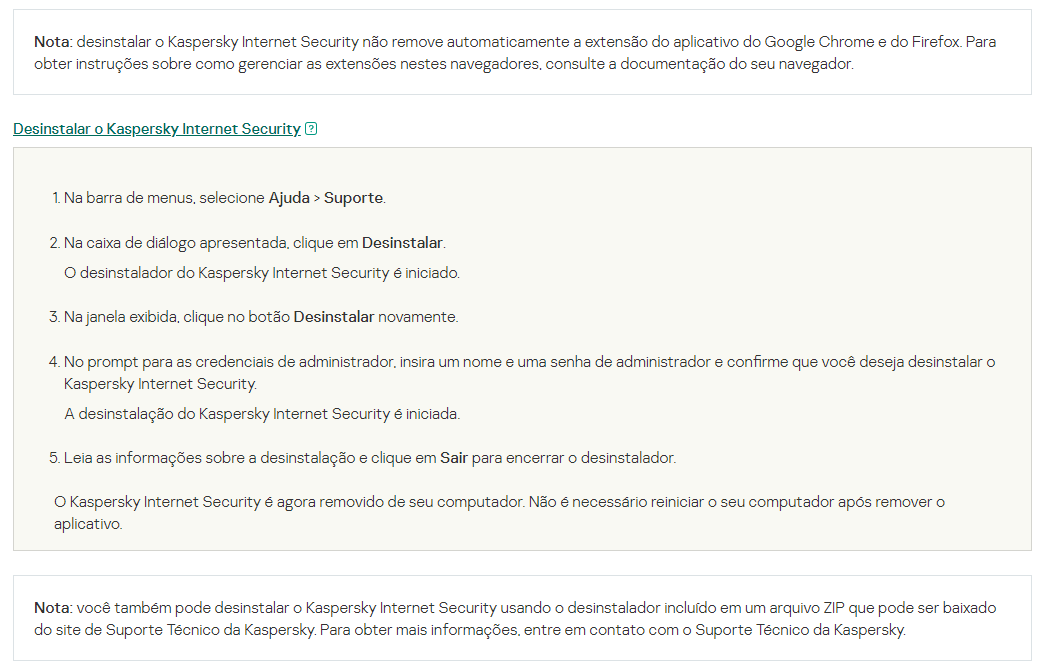Click 'Leia as informações' text in step 5

click(x=130, y=458)
